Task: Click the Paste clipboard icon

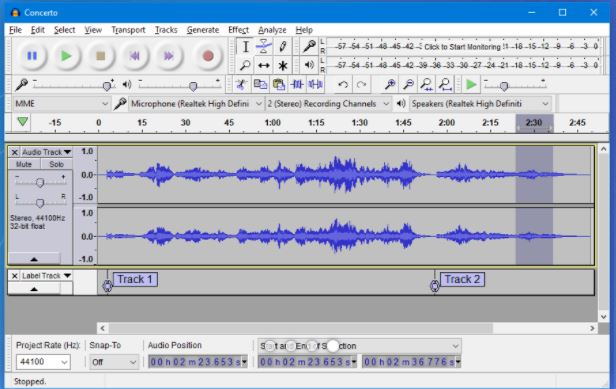Action: click(279, 84)
